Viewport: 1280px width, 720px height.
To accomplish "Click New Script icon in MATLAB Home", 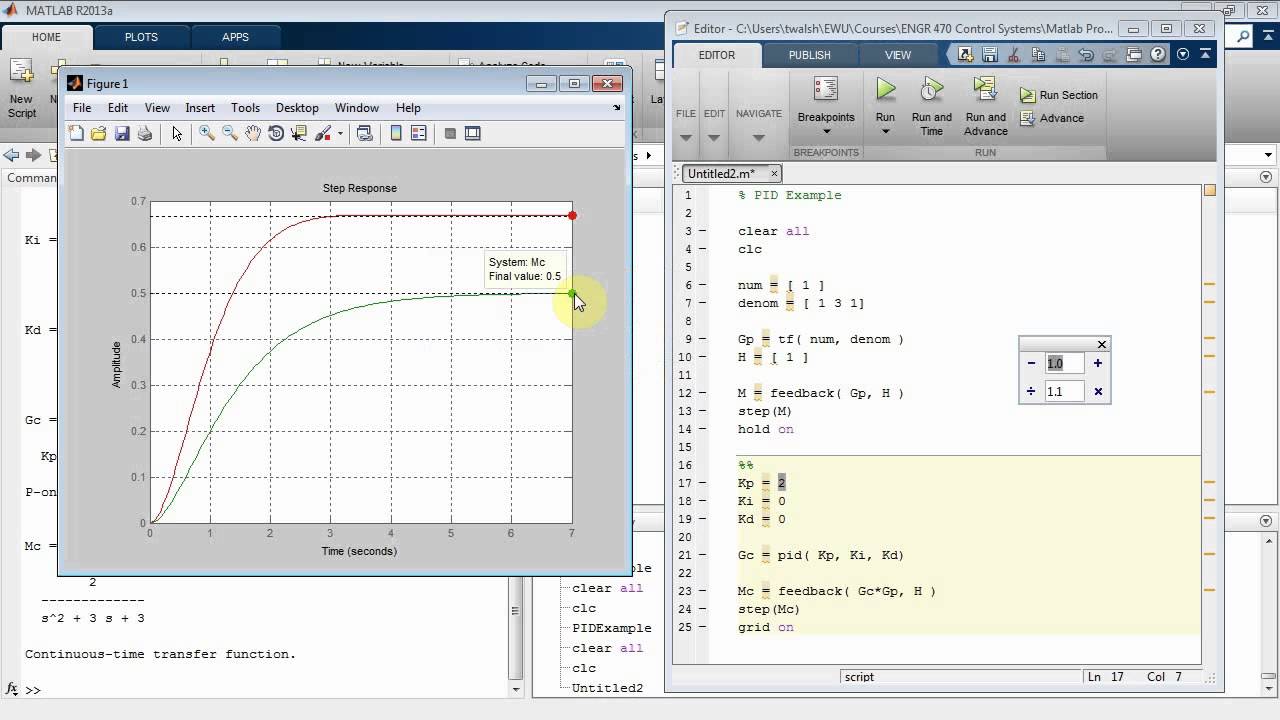I will 21,88.
